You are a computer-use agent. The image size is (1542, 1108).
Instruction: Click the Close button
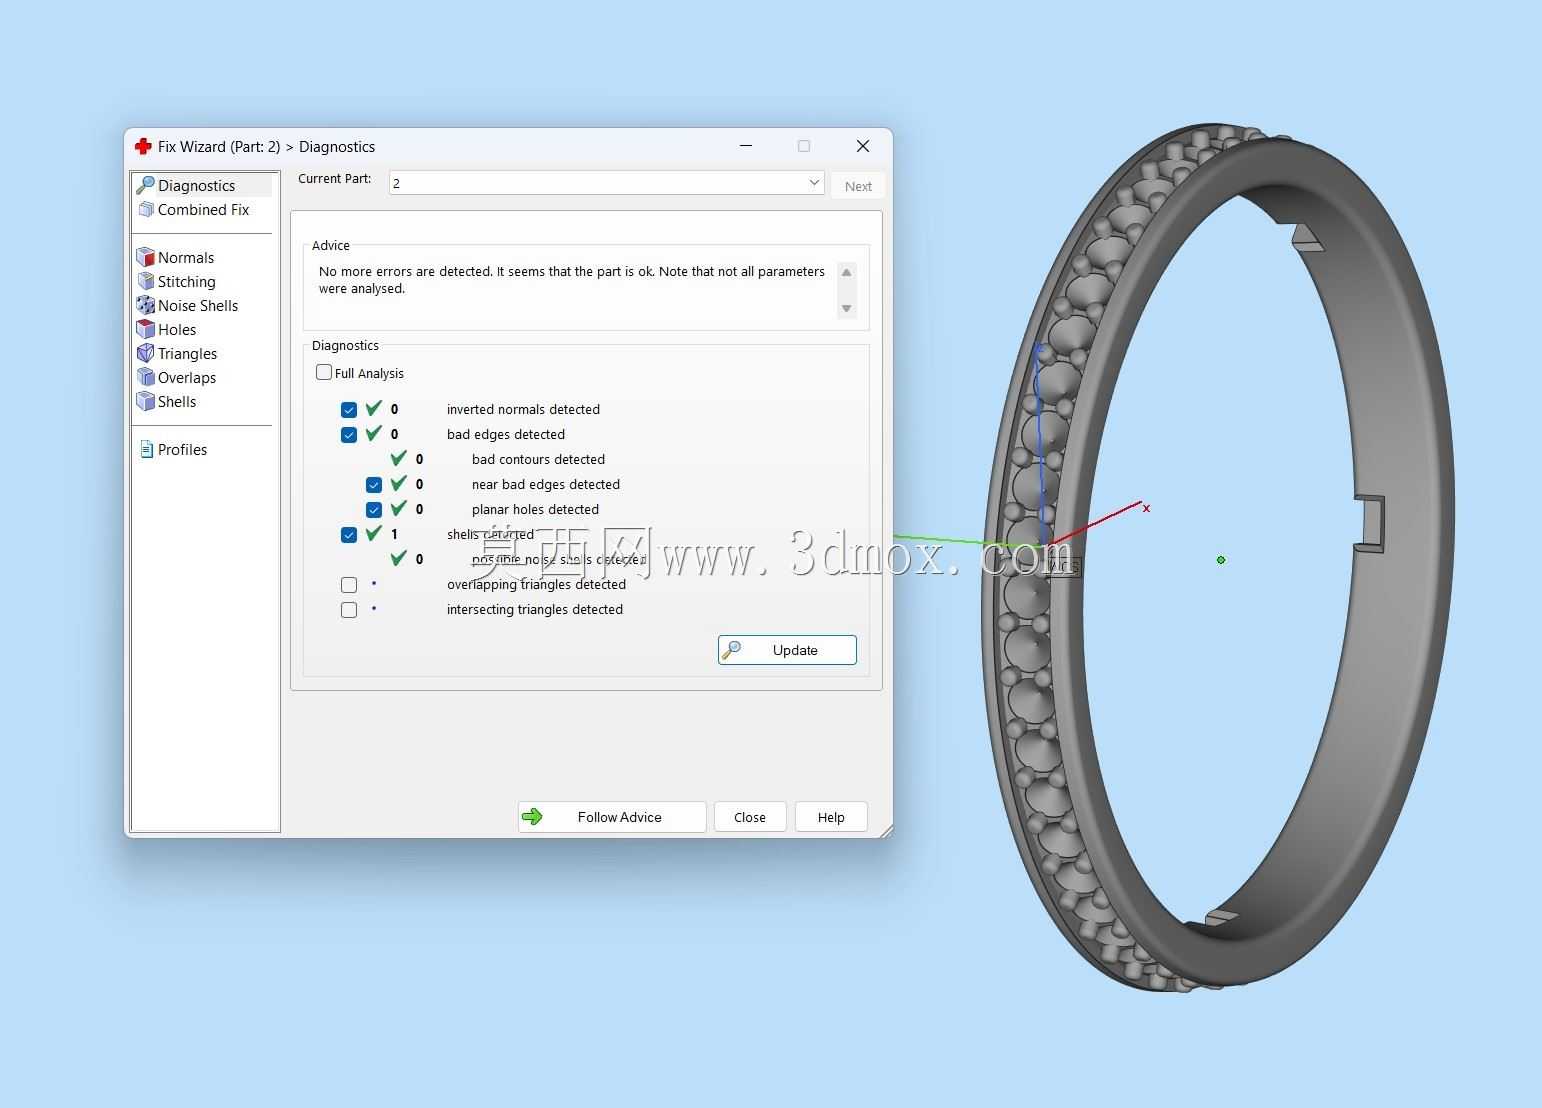tap(750, 817)
